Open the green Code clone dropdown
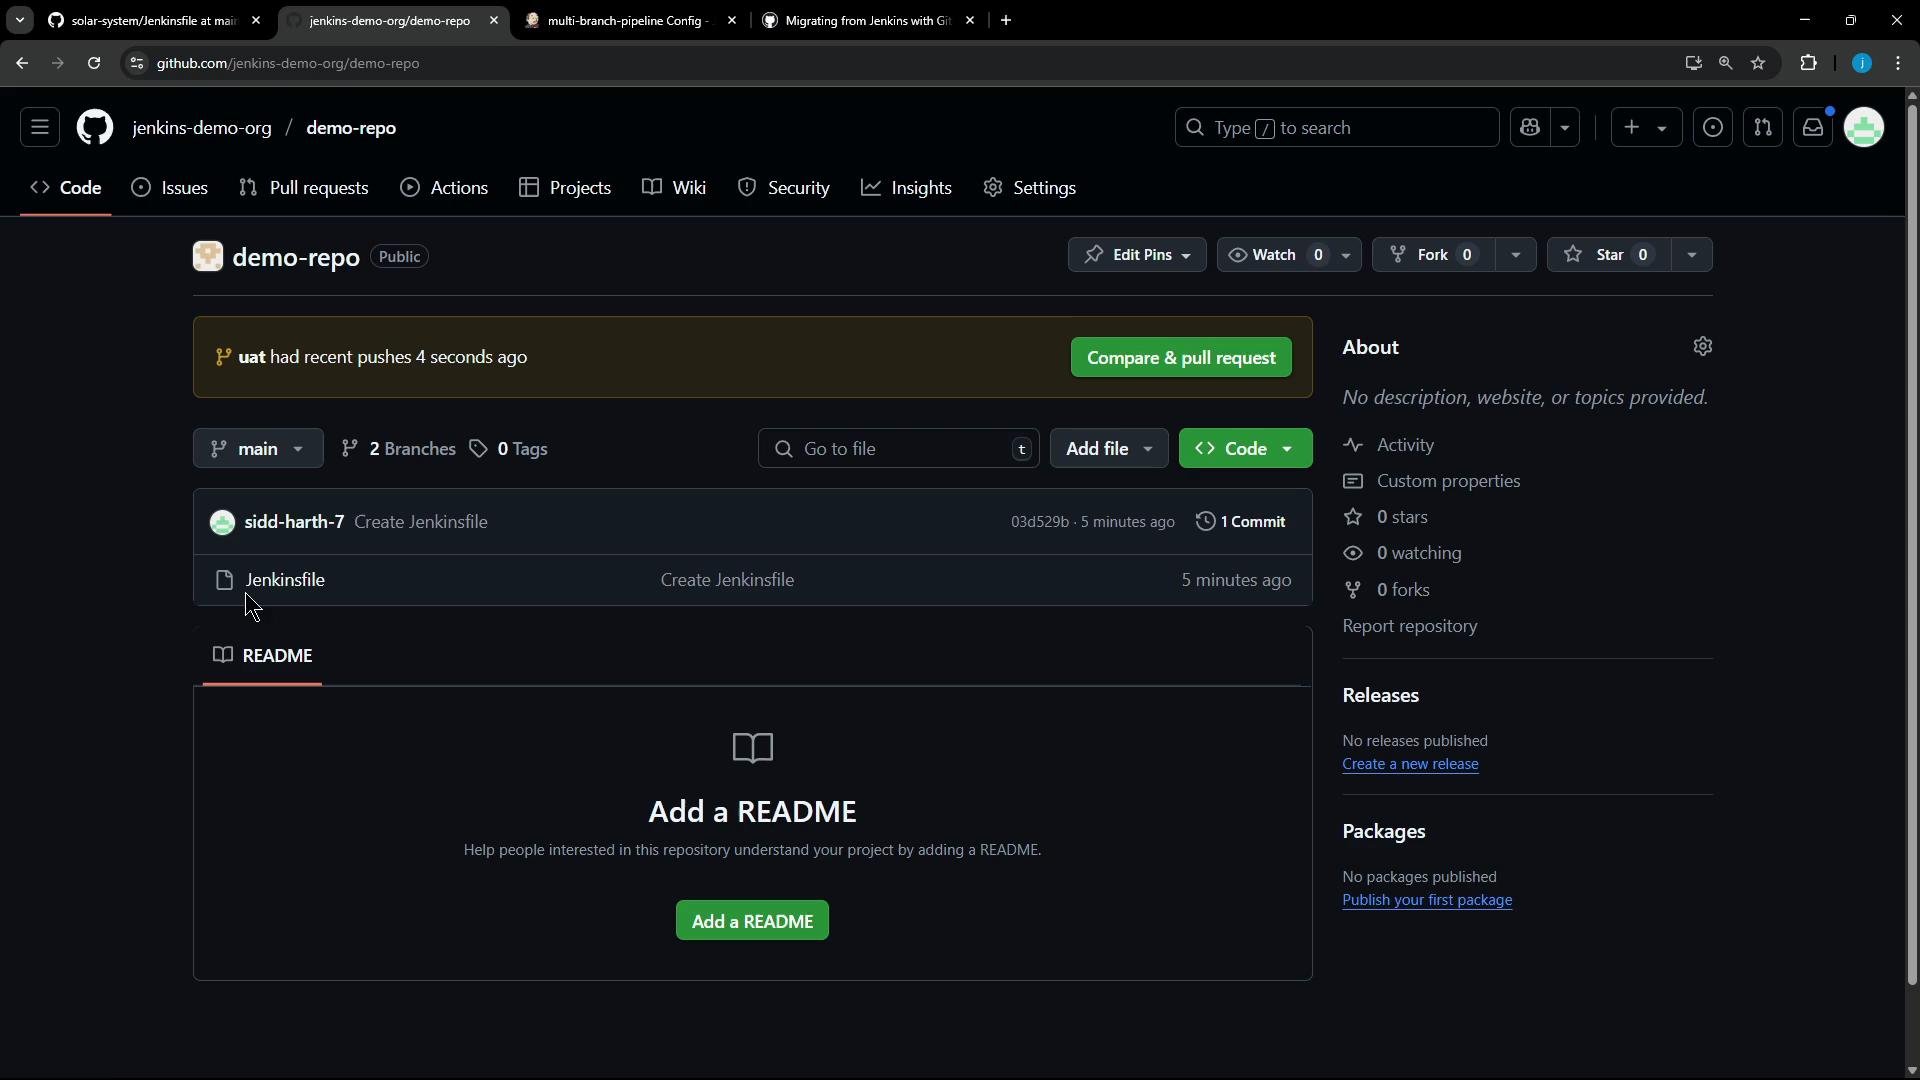The image size is (1920, 1080). pos(1246,449)
